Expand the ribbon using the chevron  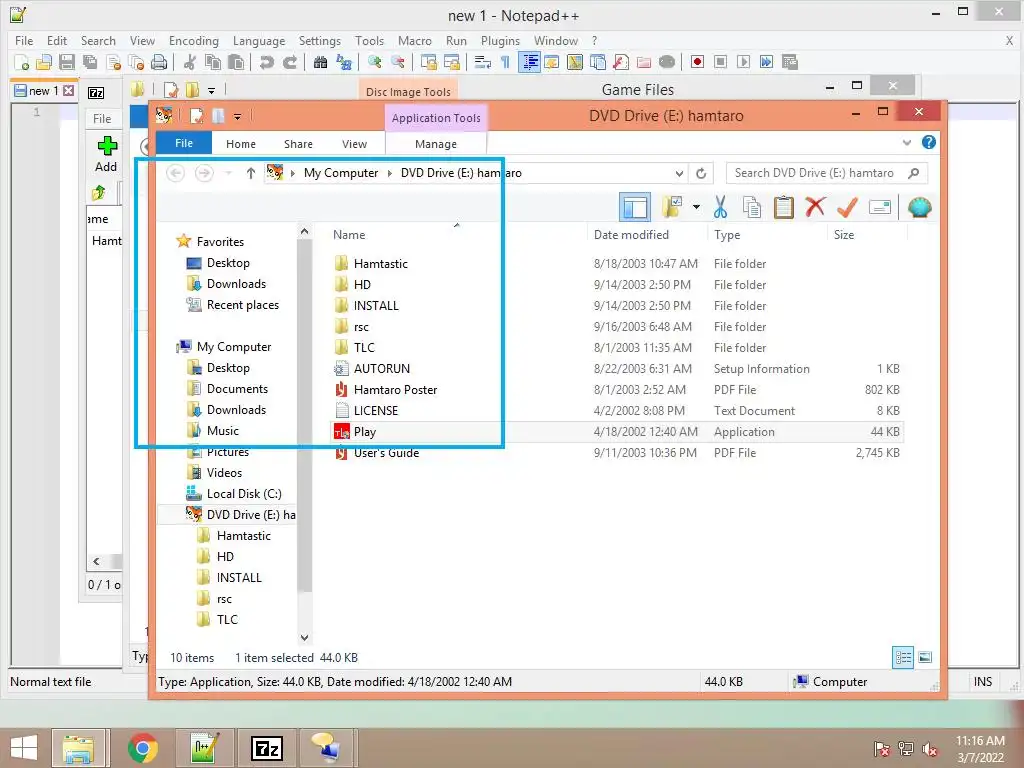906,142
